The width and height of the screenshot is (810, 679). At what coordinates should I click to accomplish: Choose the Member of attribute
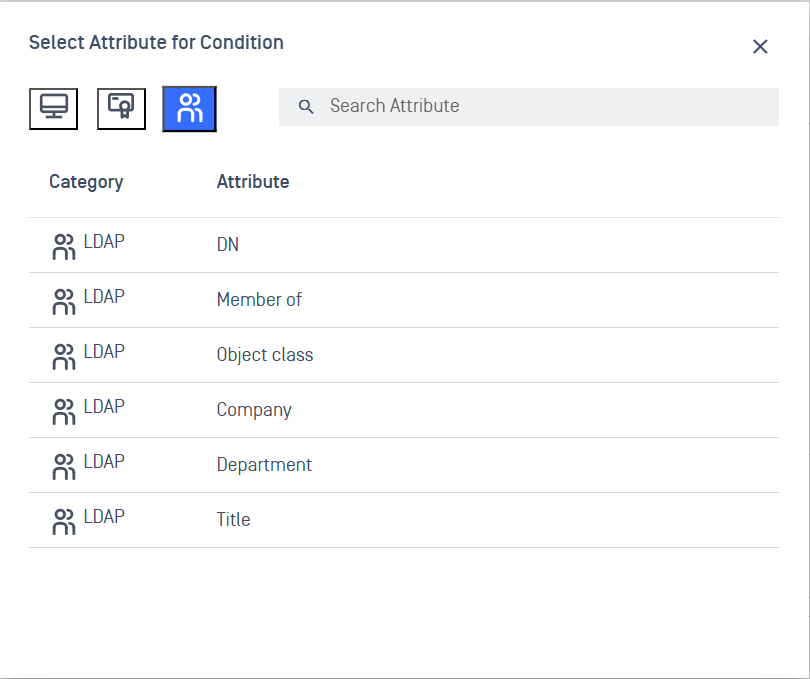259,300
